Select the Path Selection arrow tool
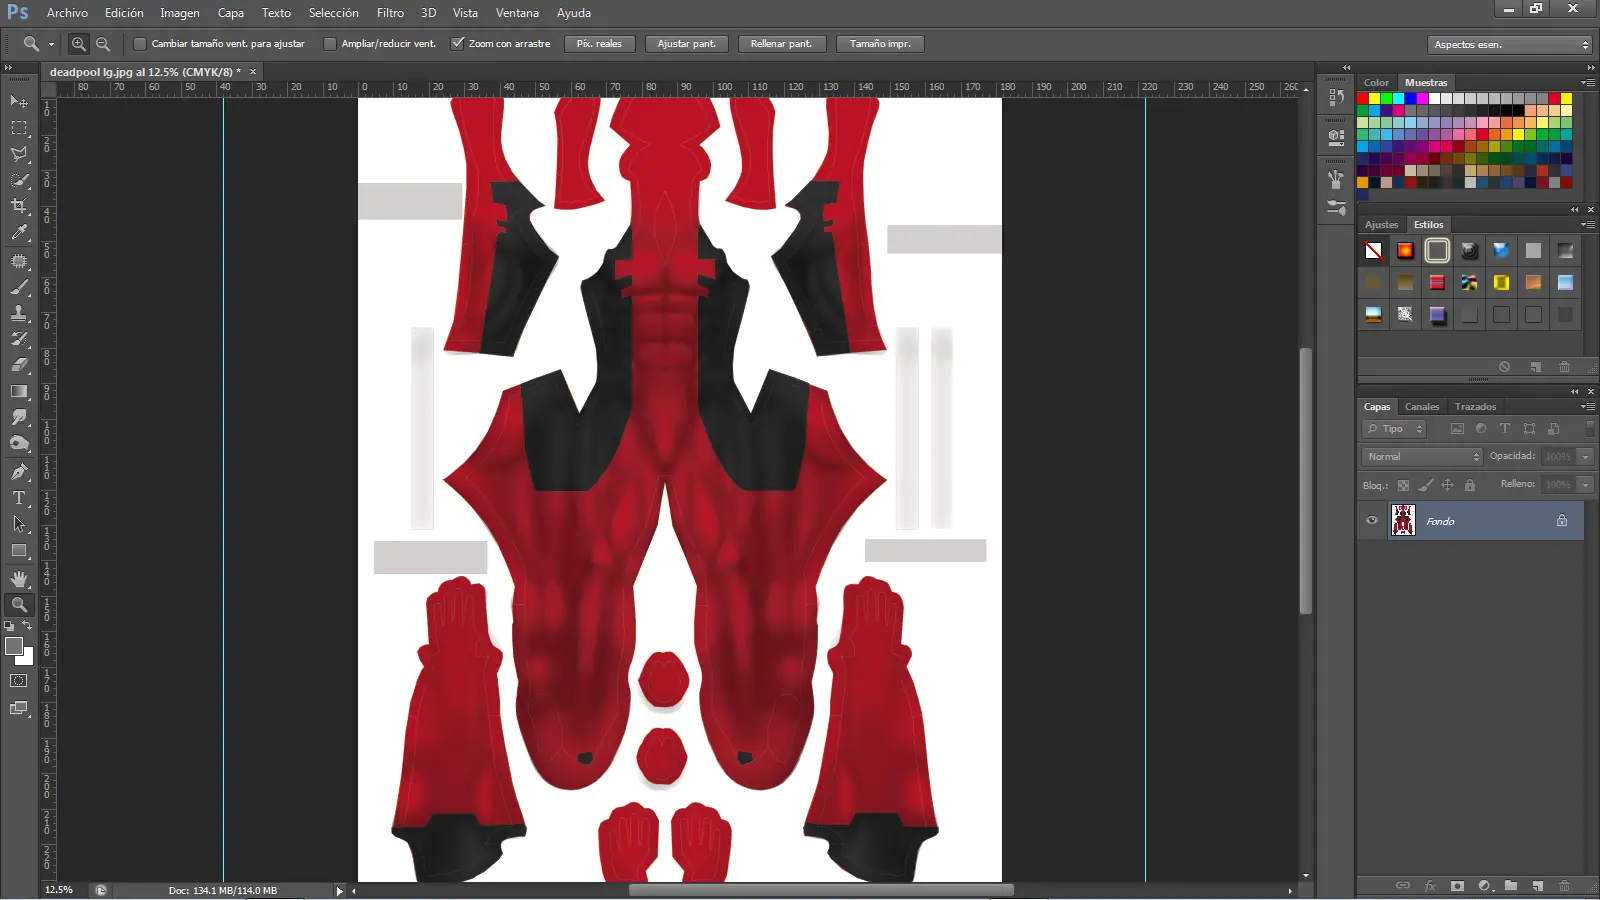The image size is (1600, 900). (19, 524)
